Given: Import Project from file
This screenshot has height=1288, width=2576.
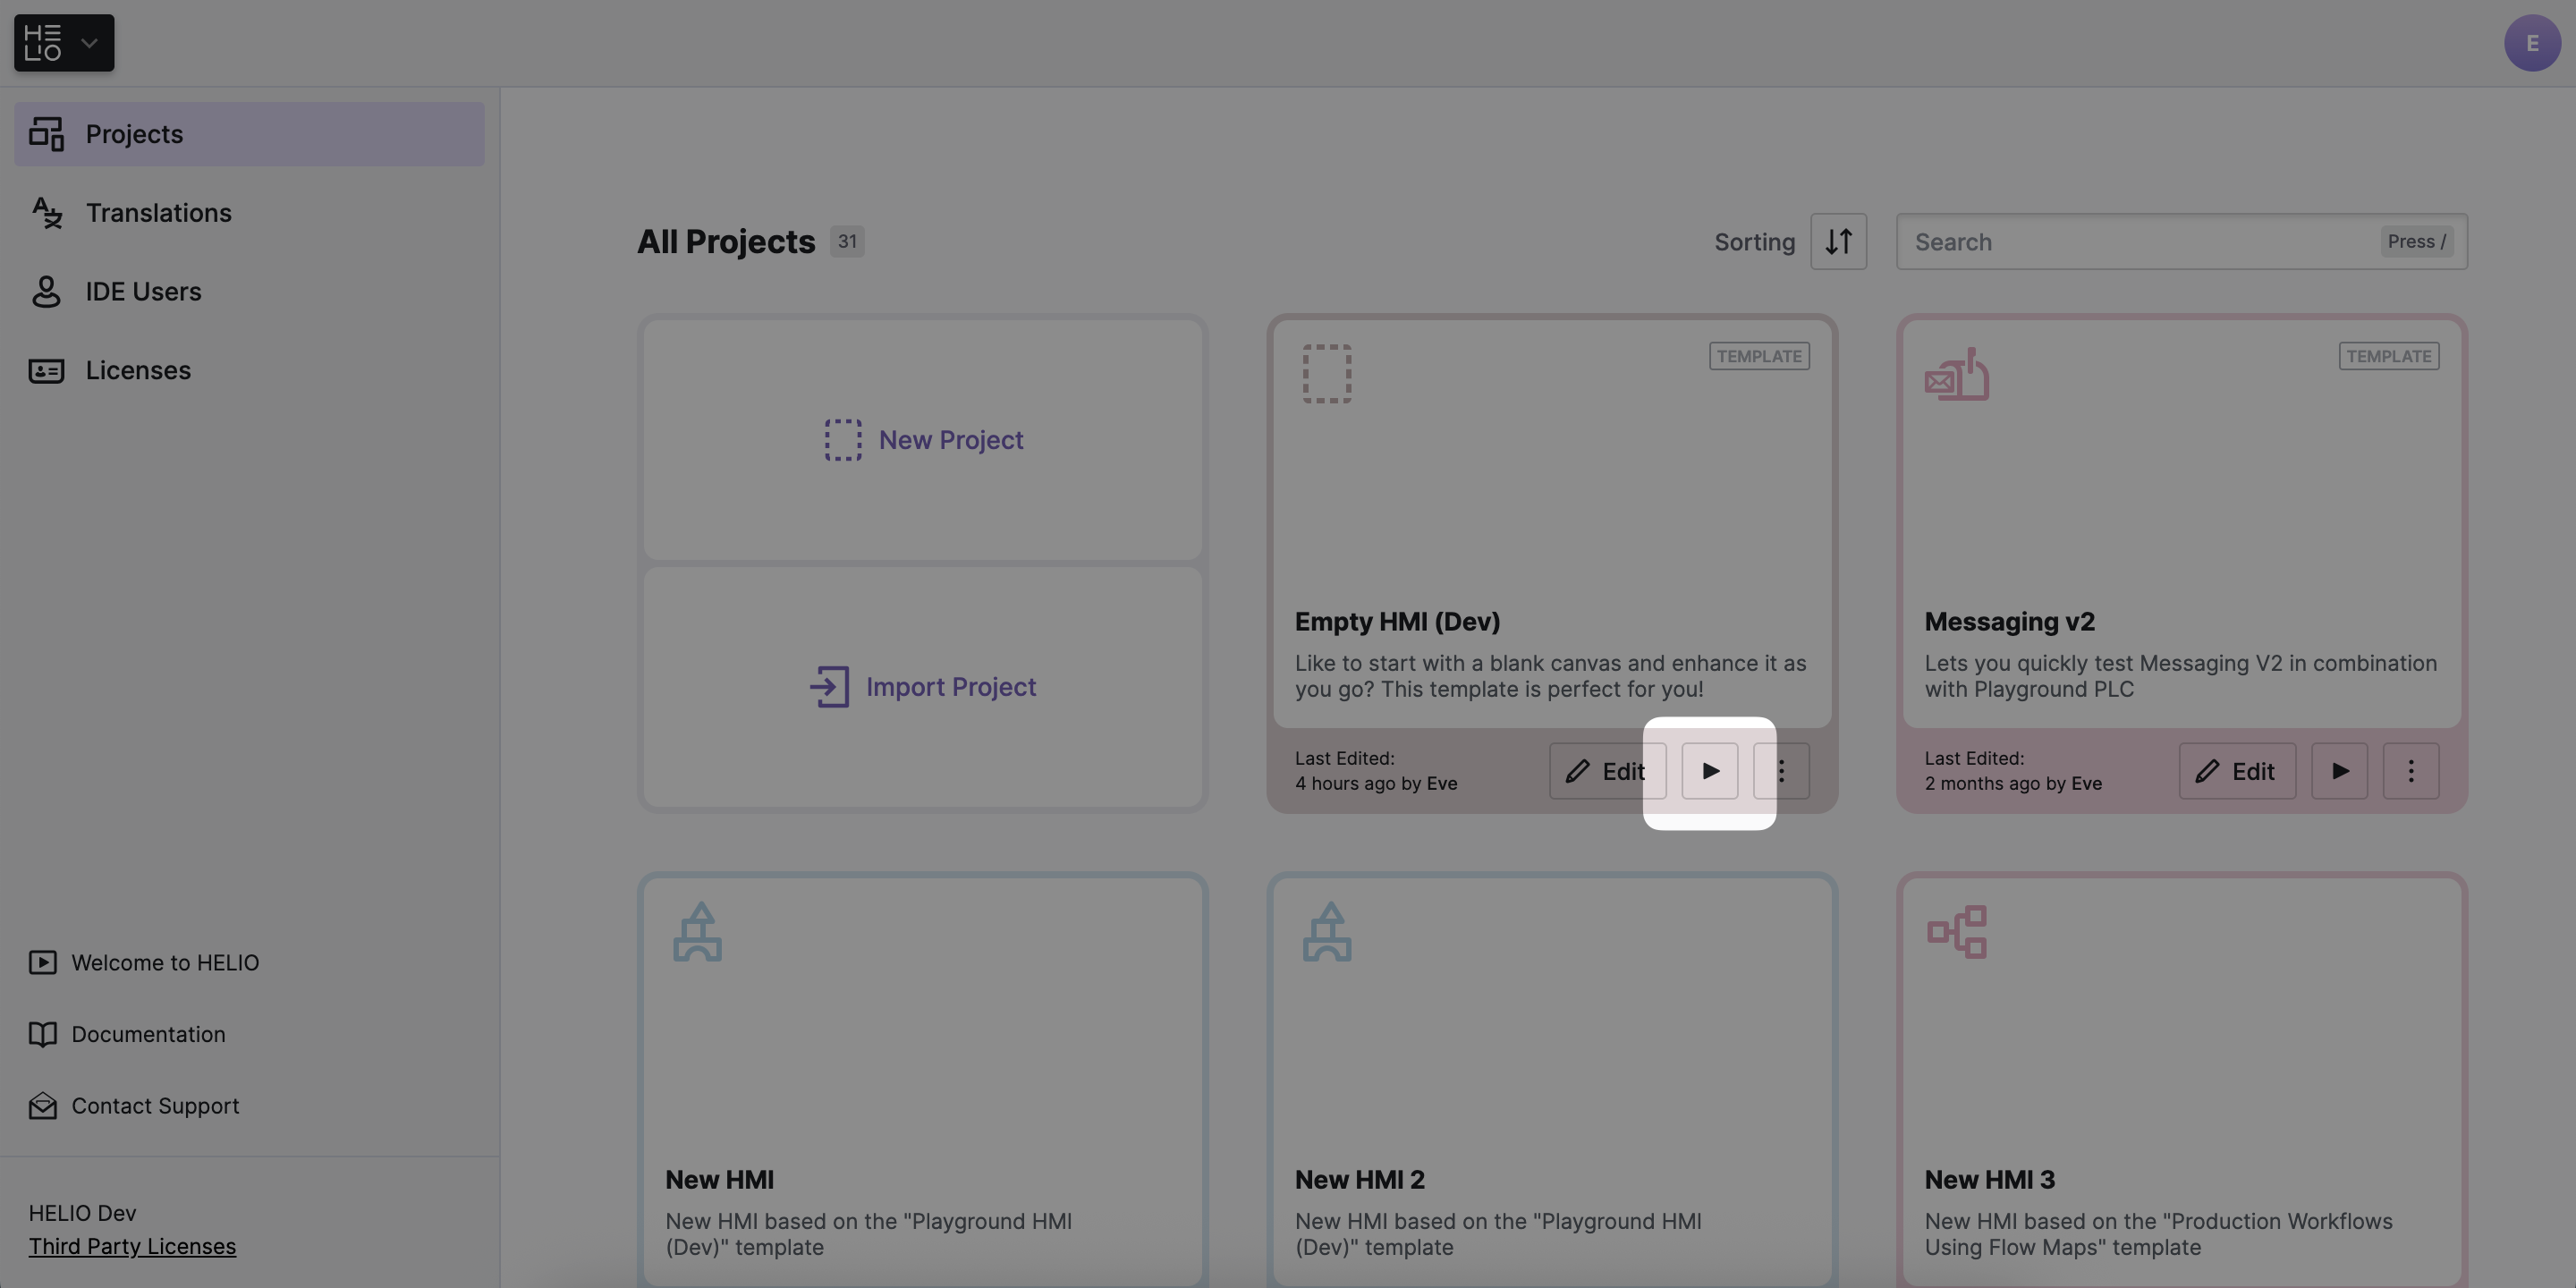Looking at the screenshot, I should (923, 687).
